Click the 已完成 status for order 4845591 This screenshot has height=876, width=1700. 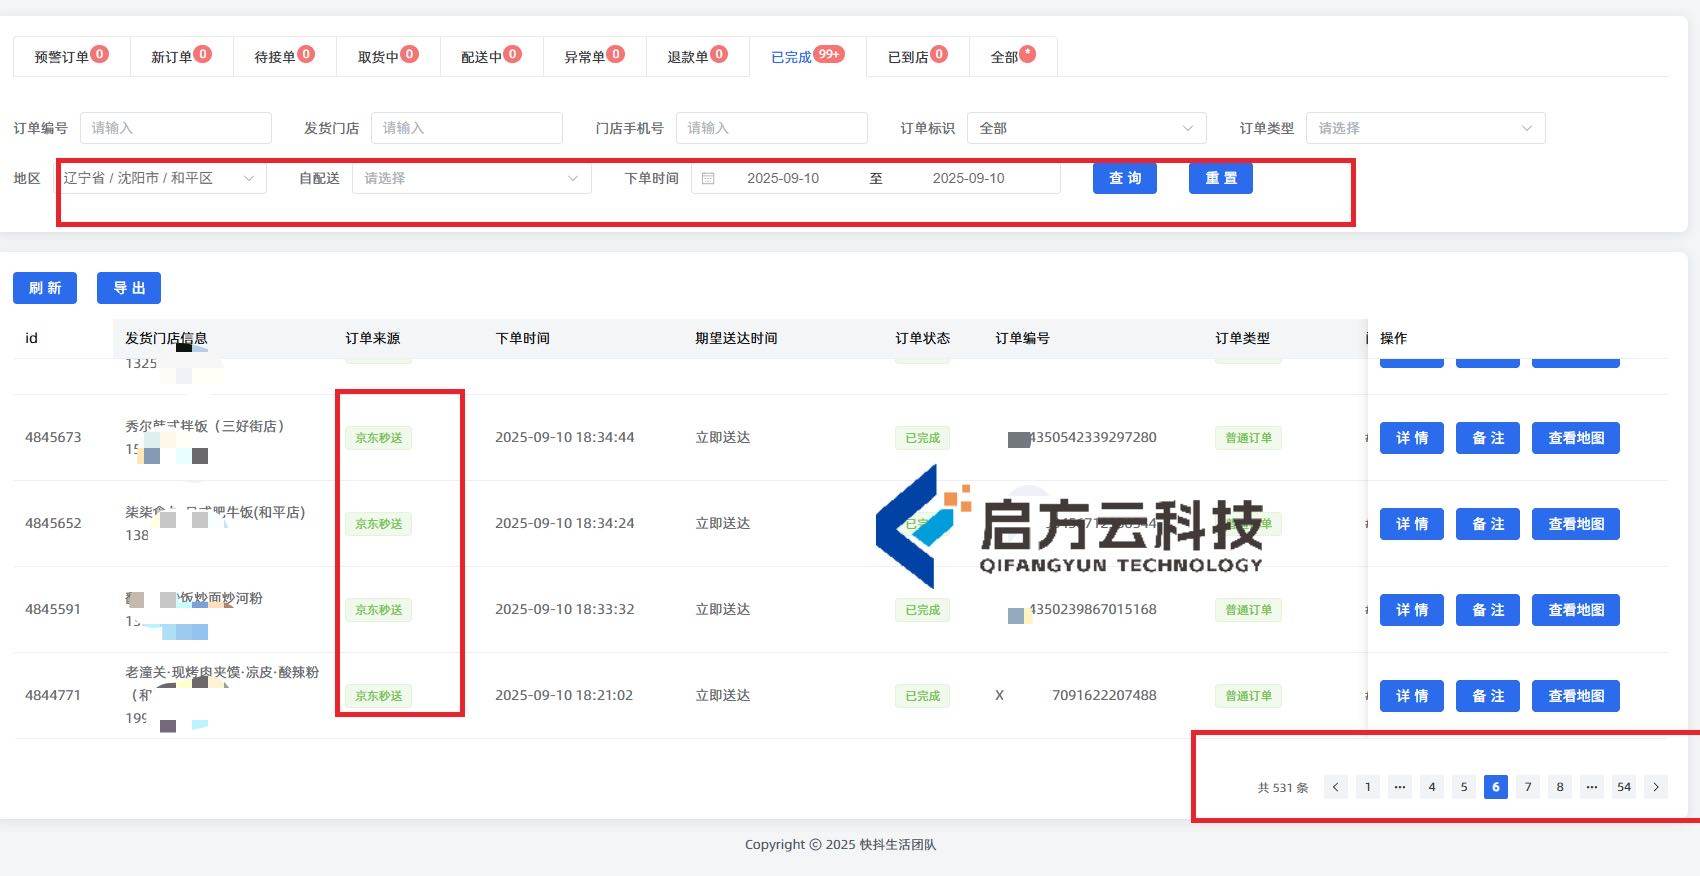(922, 610)
